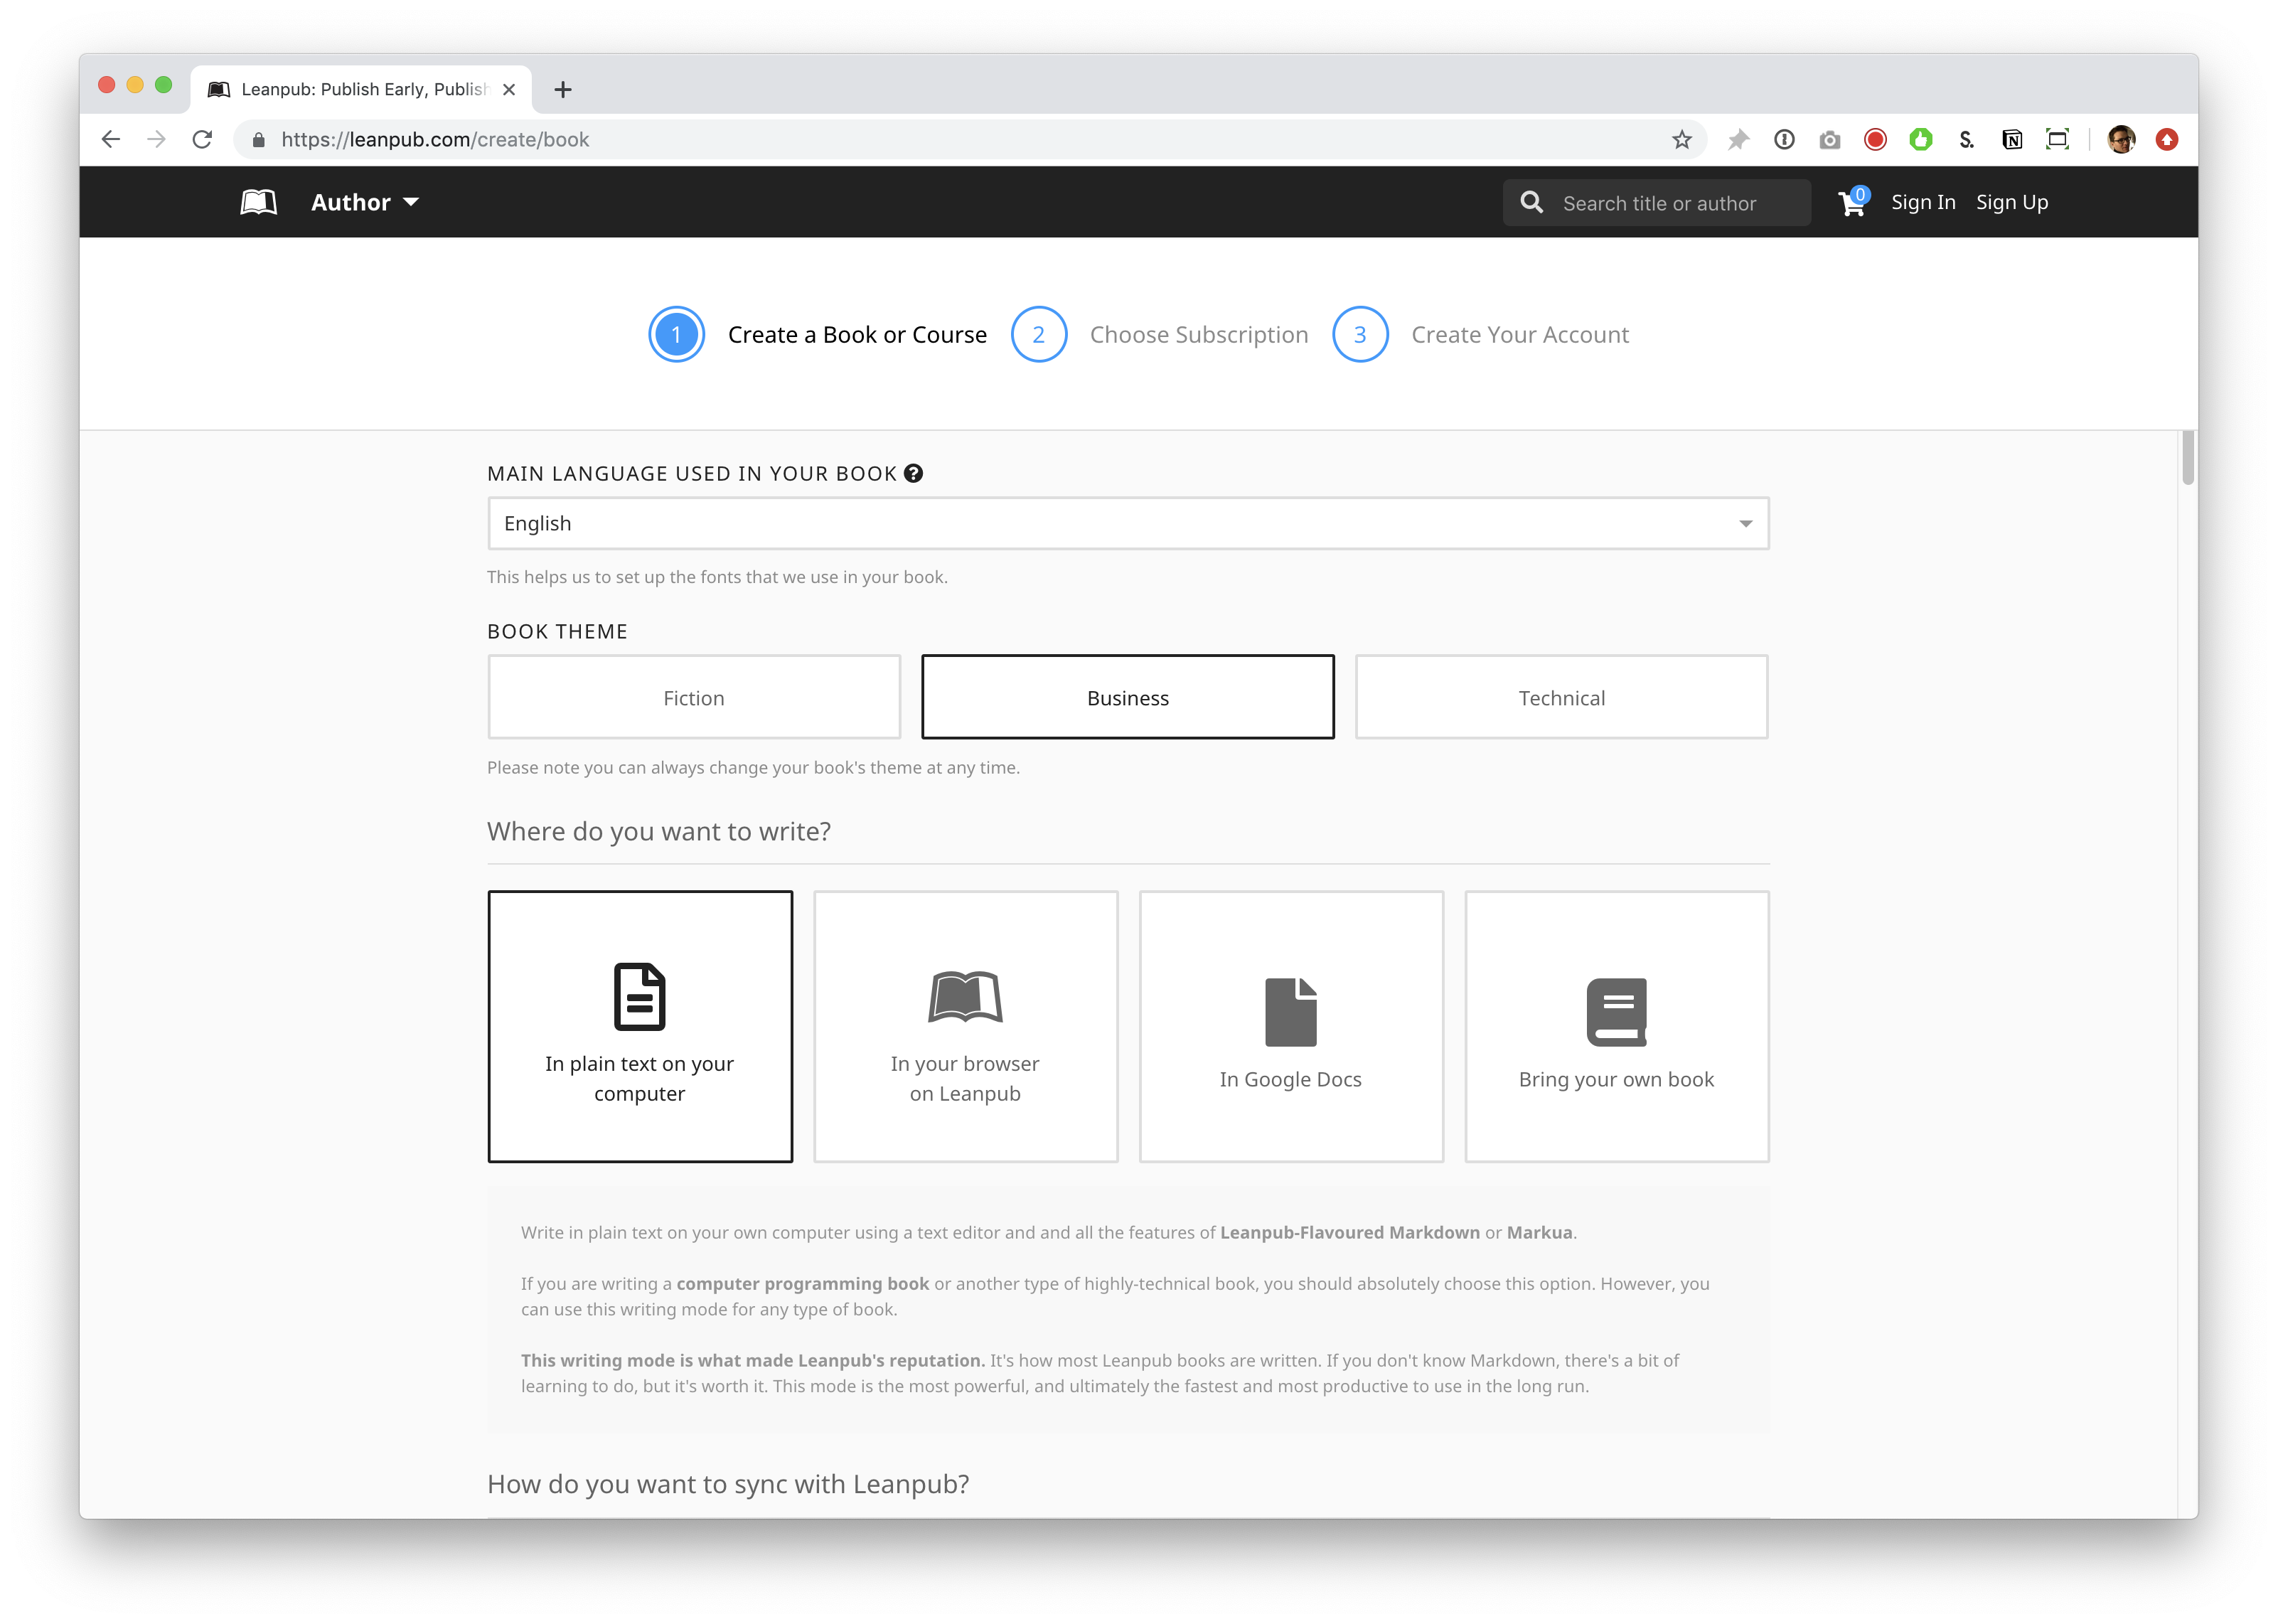This screenshot has width=2278, height=1624.
Task: Choose In Google Docs writing option
Action: coord(1290,1026)
